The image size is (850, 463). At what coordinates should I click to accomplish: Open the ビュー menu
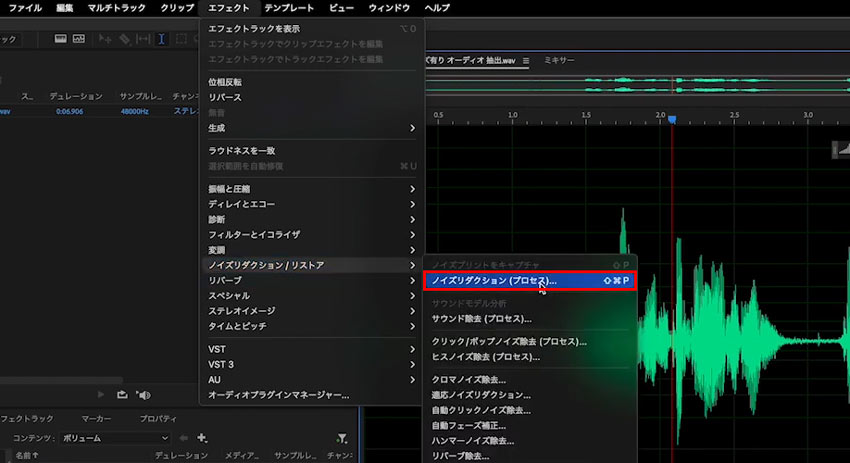(x=342, y=8)
